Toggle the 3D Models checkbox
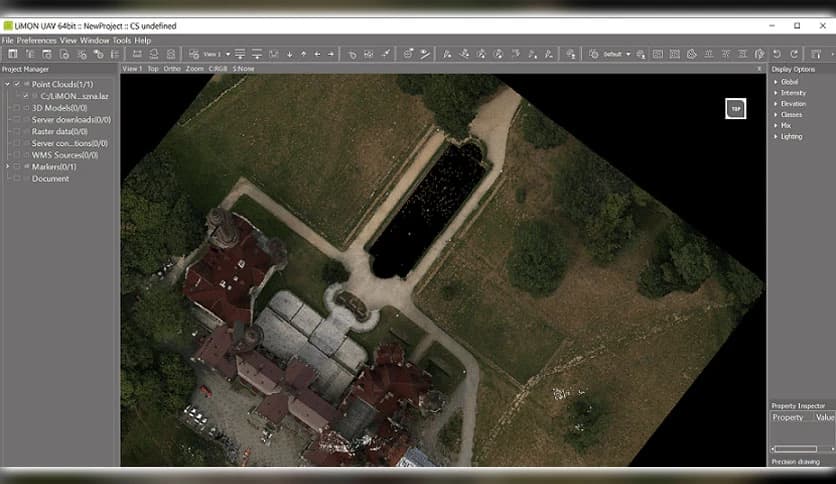836x484 pixels. 17,108
